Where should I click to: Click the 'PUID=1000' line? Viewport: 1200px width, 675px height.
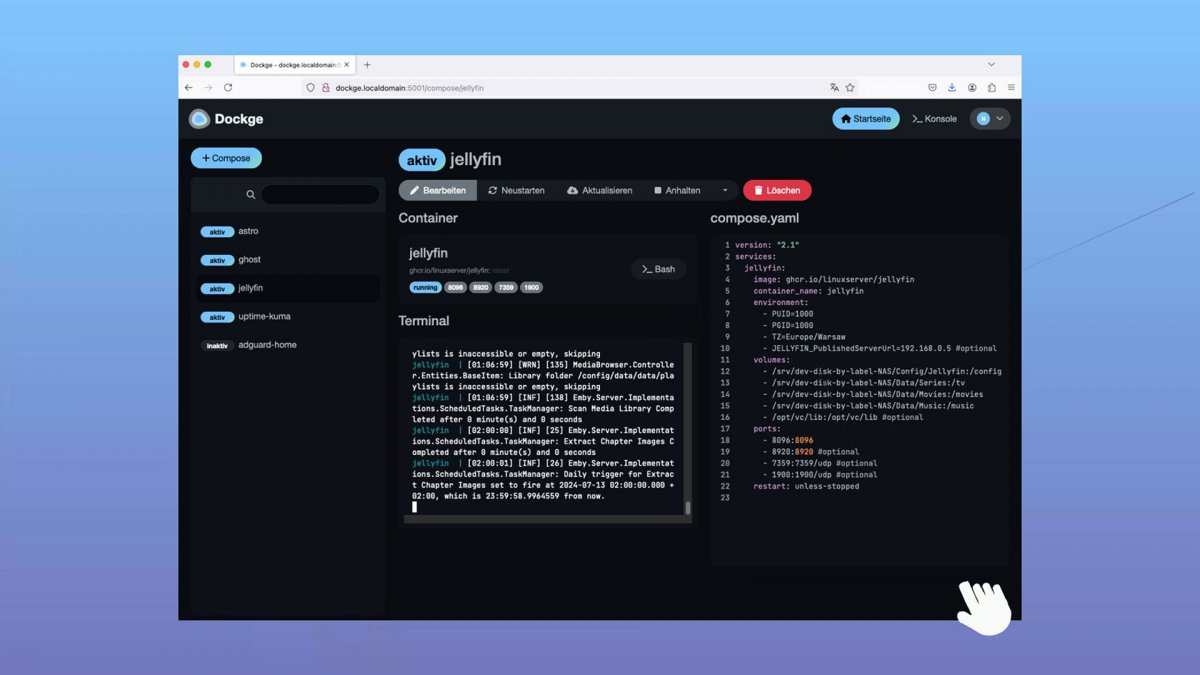pos(788,314)
